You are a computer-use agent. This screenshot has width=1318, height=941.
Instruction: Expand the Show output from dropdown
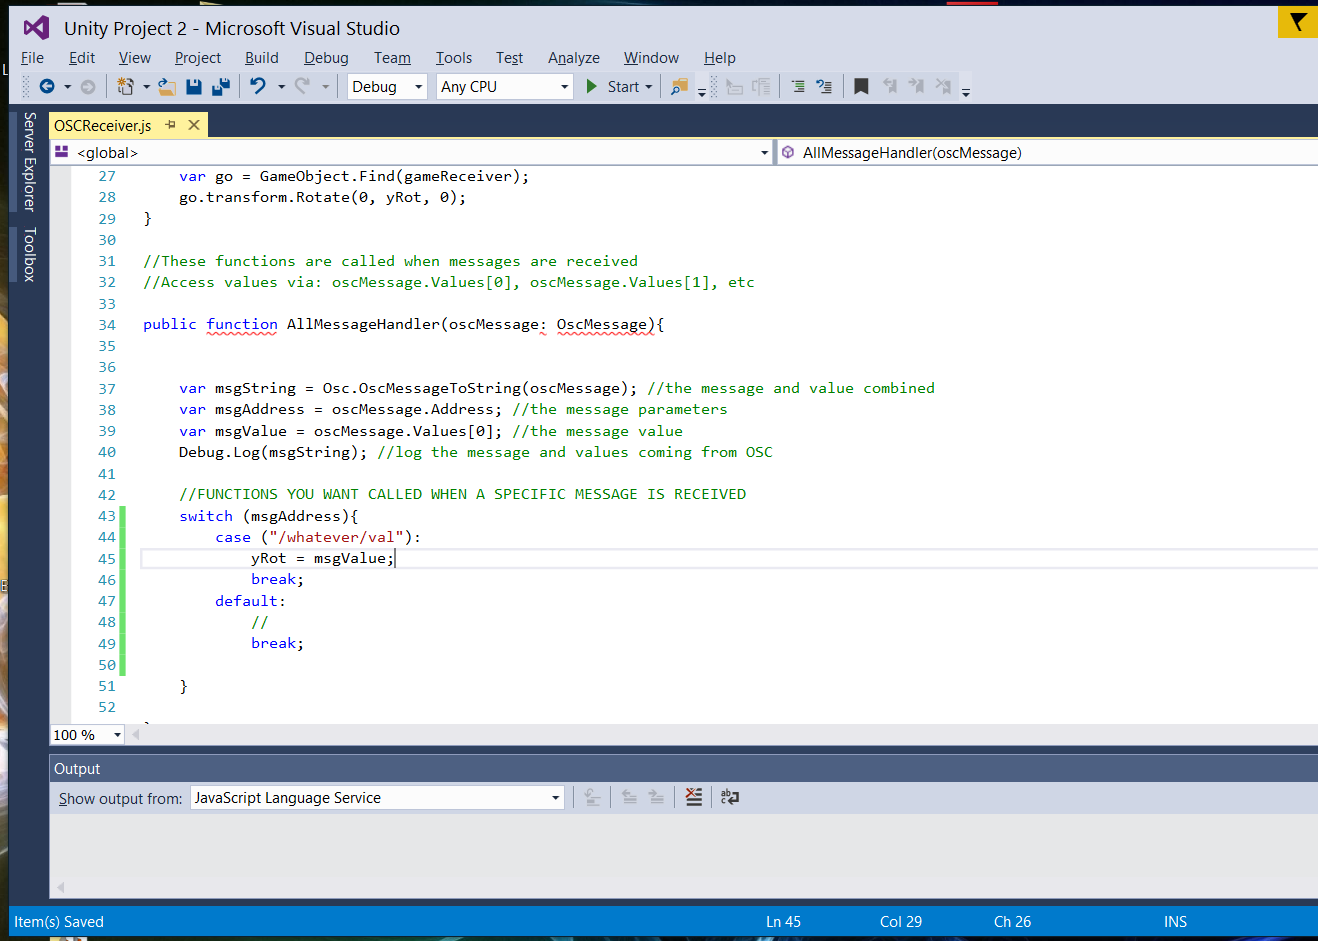[555, 798]
